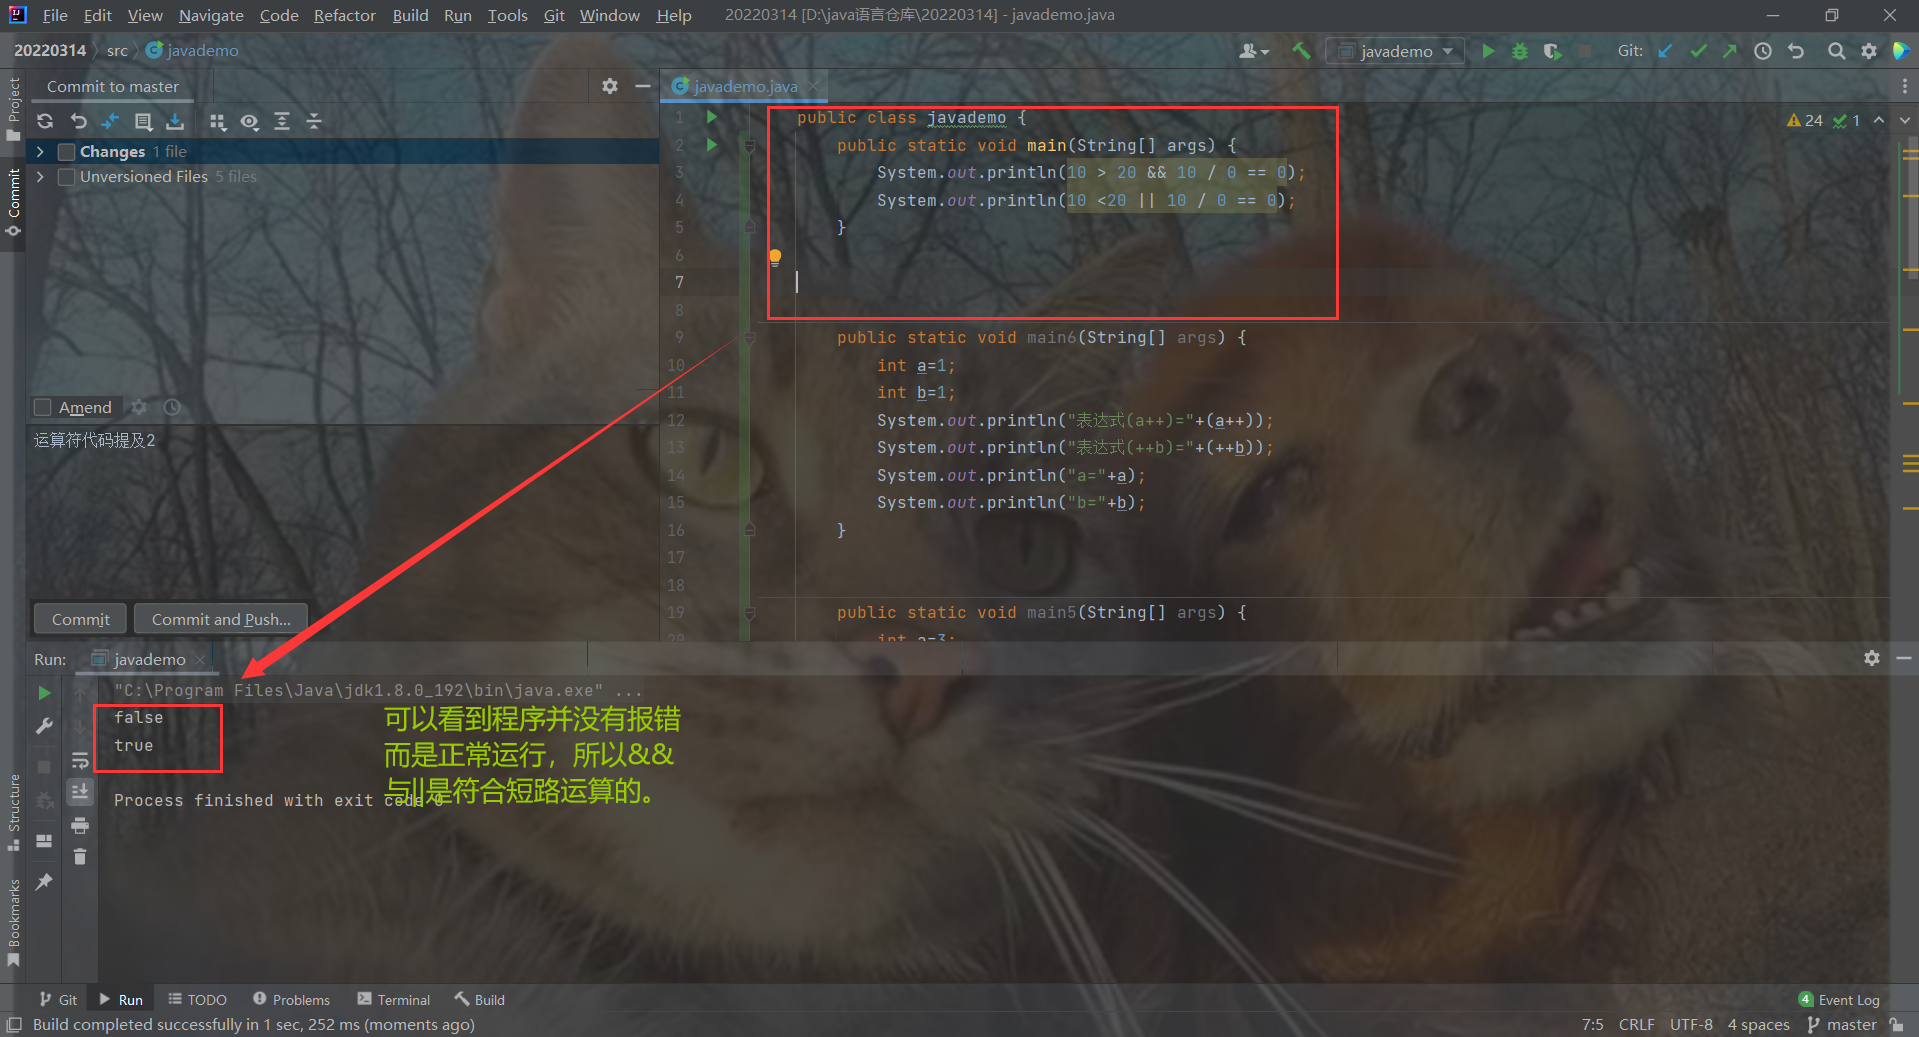The height and width of the screenshot is (1037, 1919).
Task: Expand all changes in Commit panel
Action: 282,121
